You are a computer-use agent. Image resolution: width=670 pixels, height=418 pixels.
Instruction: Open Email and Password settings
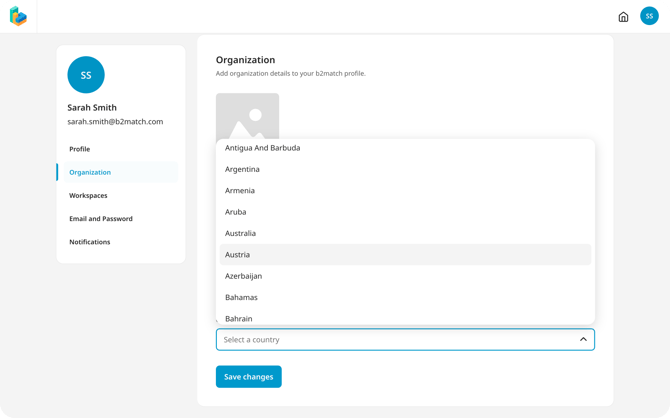[x=100, y=219]
